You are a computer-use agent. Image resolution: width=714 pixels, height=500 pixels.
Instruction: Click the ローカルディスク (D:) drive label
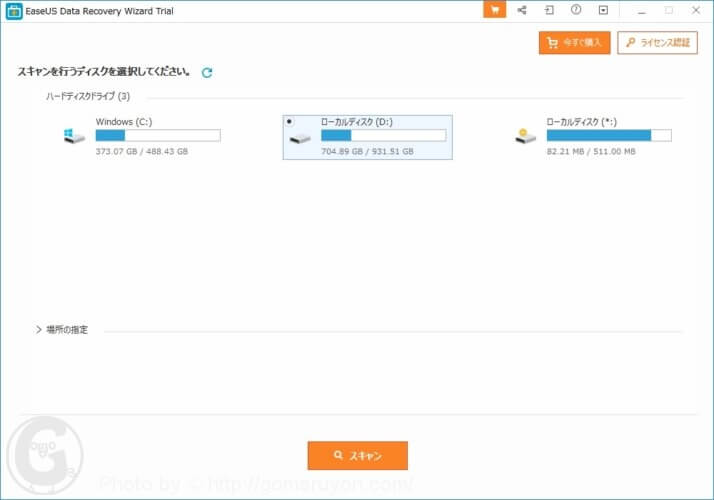point(357,122)
